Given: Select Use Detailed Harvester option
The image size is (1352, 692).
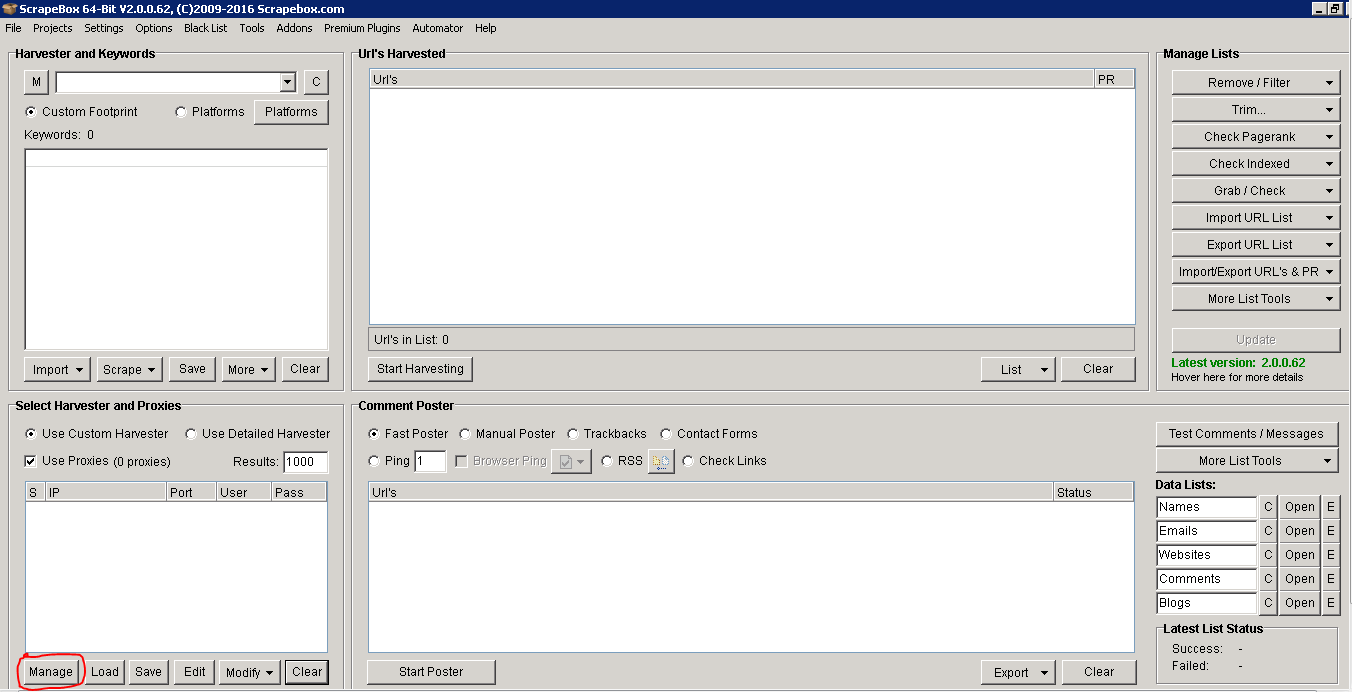Looking at the screenshot, I should (191, 434).
